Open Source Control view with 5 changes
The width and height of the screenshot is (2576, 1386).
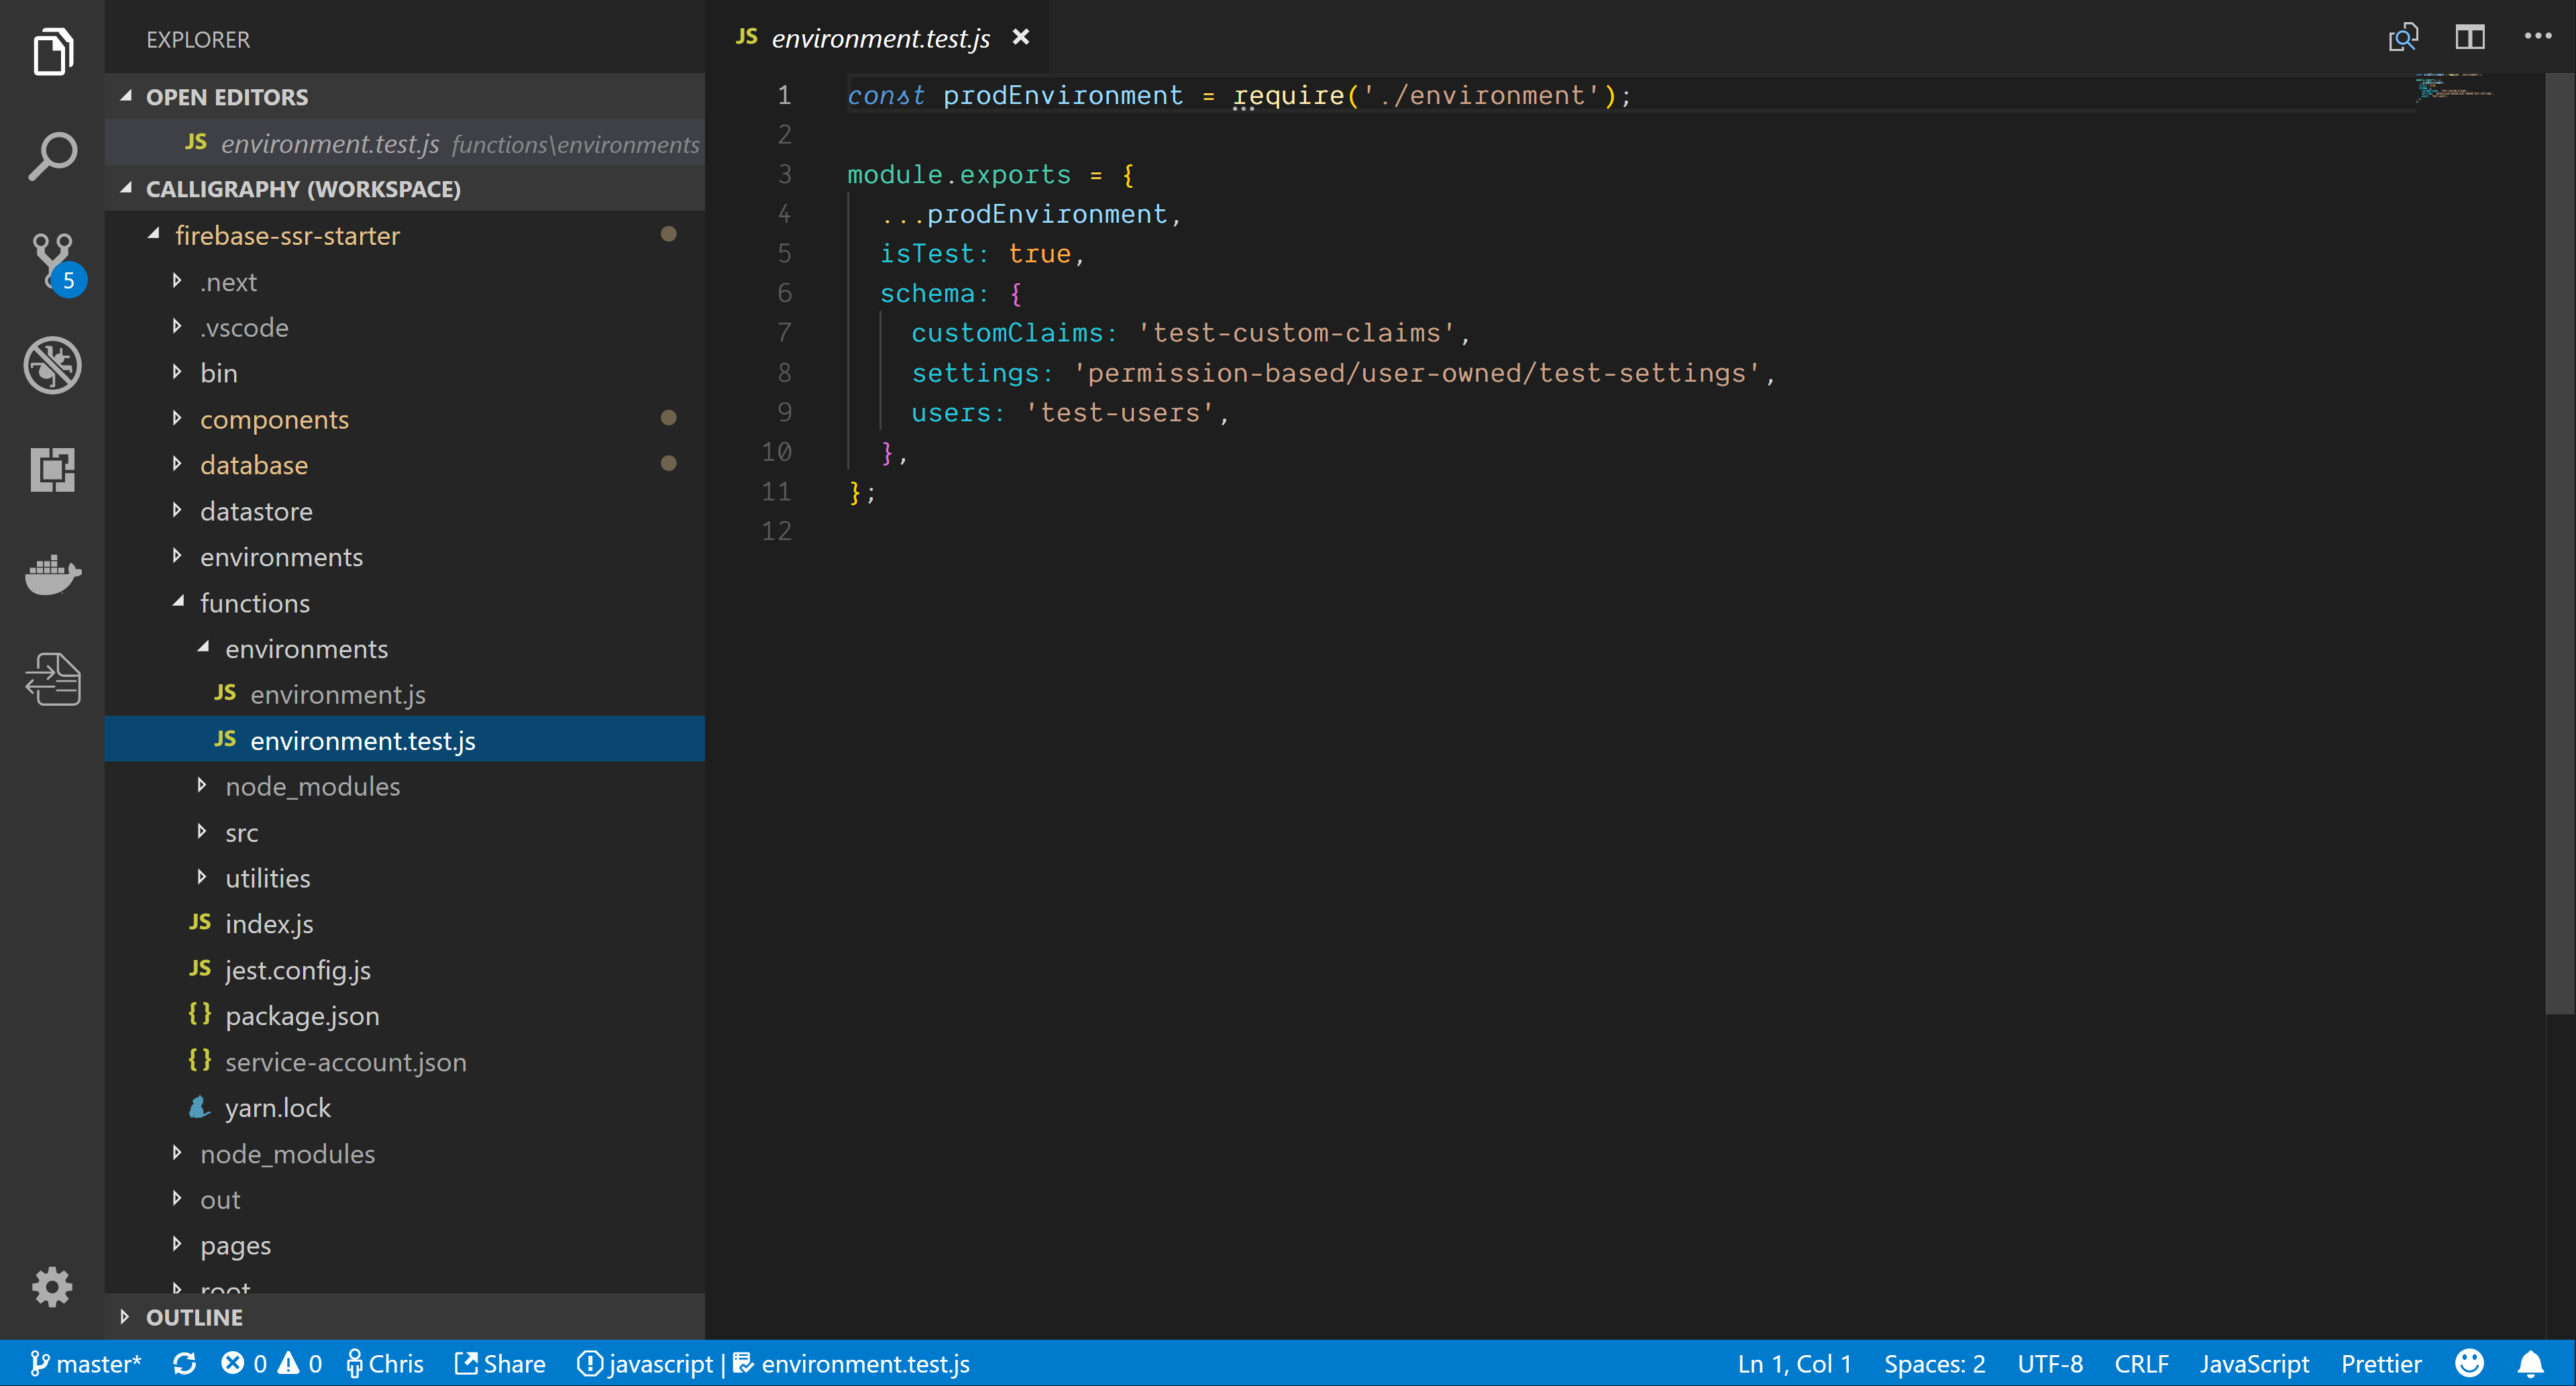pyautogui.click(x=54, y=262)
